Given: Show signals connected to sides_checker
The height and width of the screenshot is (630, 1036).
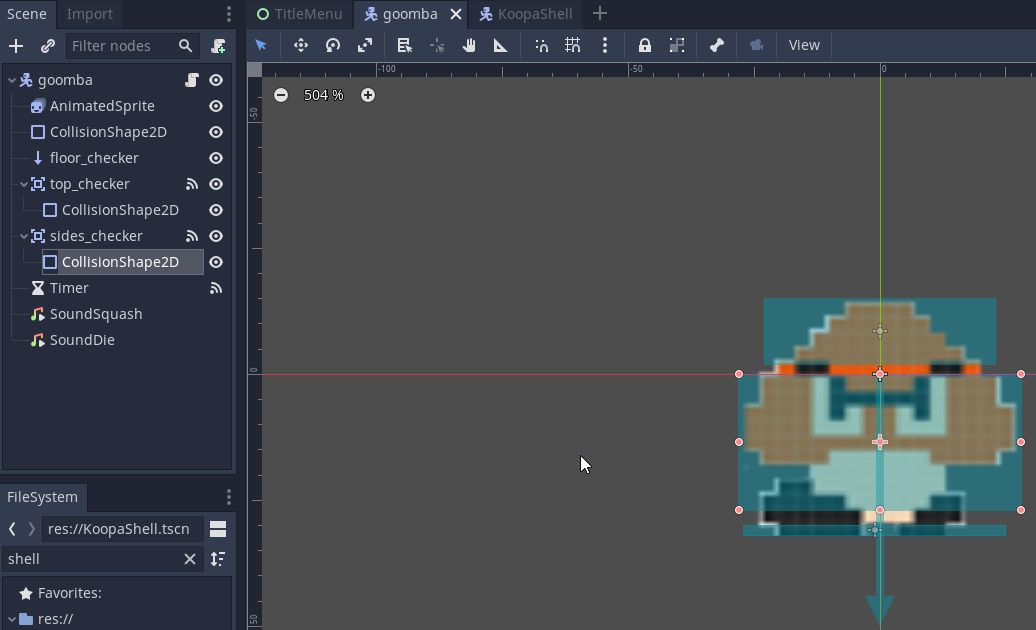Looking at the screenshot, I should (192, 236).
